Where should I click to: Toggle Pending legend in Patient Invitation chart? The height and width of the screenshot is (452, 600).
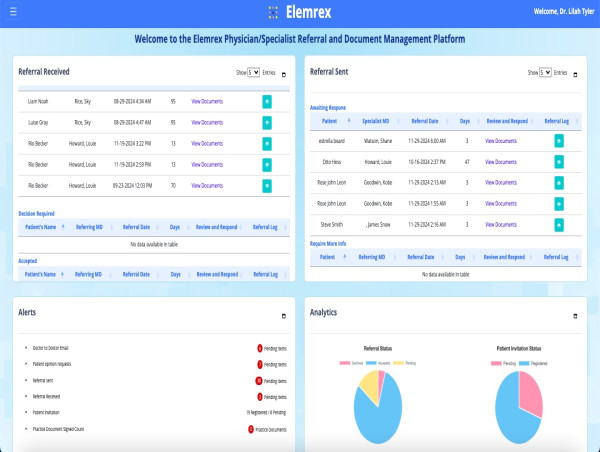504,364
